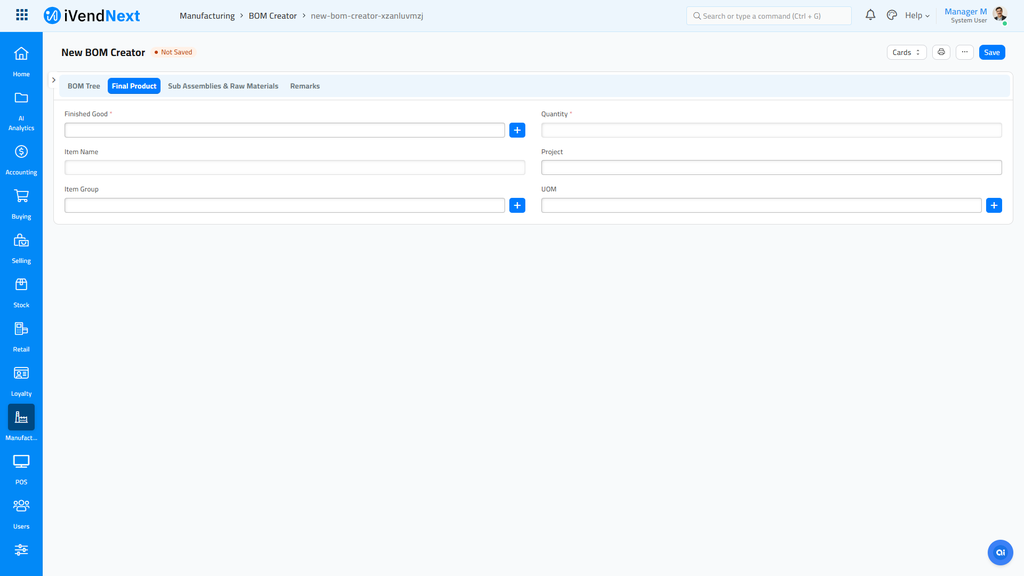1024x576 pixels.
Task: Open the AI assistant chat bubble
Action: 1000,552
